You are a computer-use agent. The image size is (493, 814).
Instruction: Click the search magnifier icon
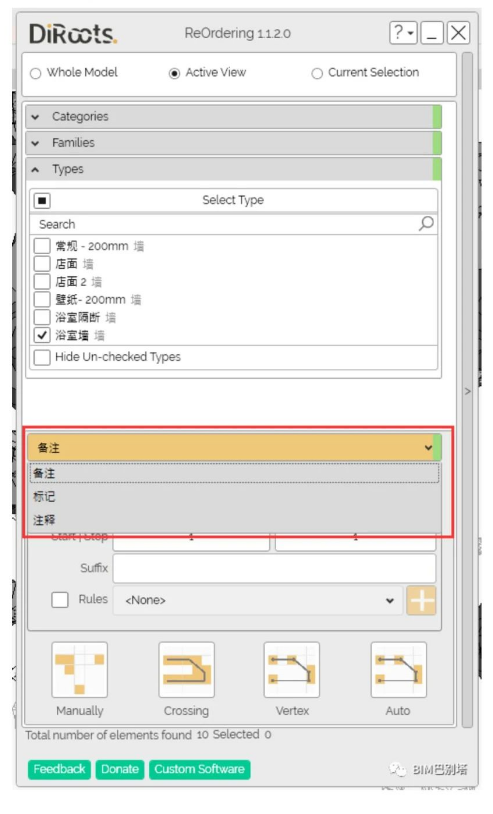point(426,224)
